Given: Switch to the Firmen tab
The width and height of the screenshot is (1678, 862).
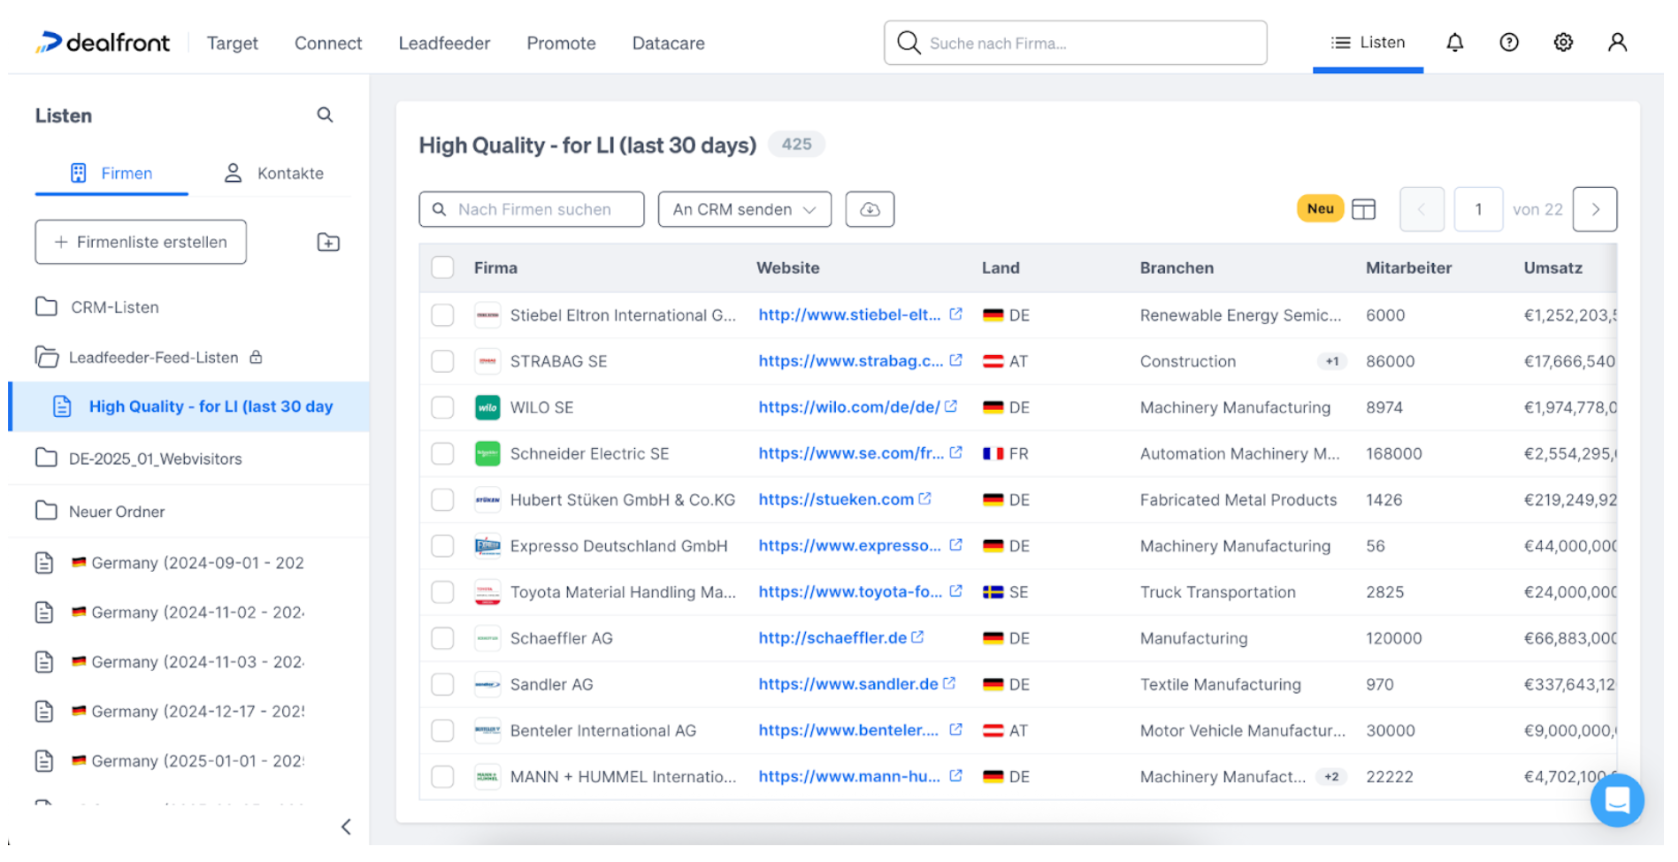Looking at the screenshot, I should (x=111, y=173).
